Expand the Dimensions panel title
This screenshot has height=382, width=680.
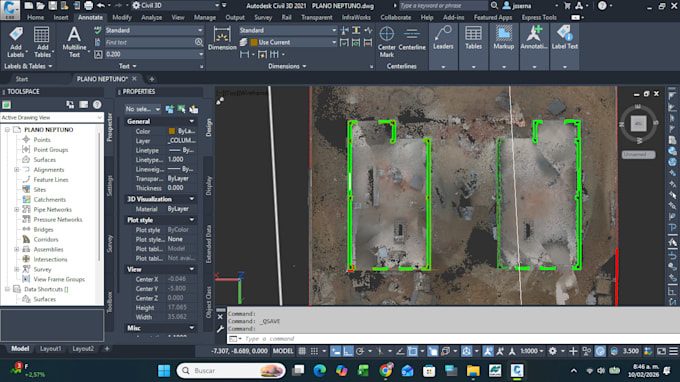click(x=287, y=66)
